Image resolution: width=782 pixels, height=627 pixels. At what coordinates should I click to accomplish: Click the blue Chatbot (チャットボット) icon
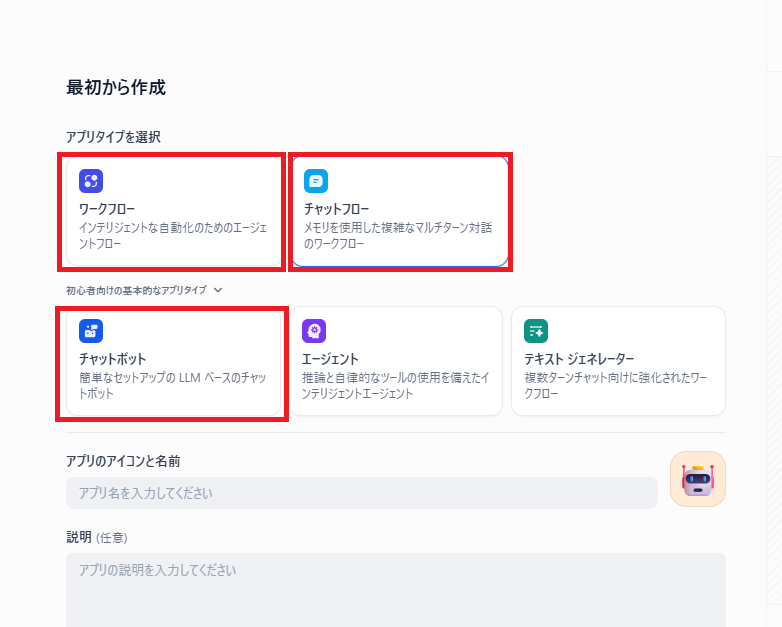click(91, 331)
